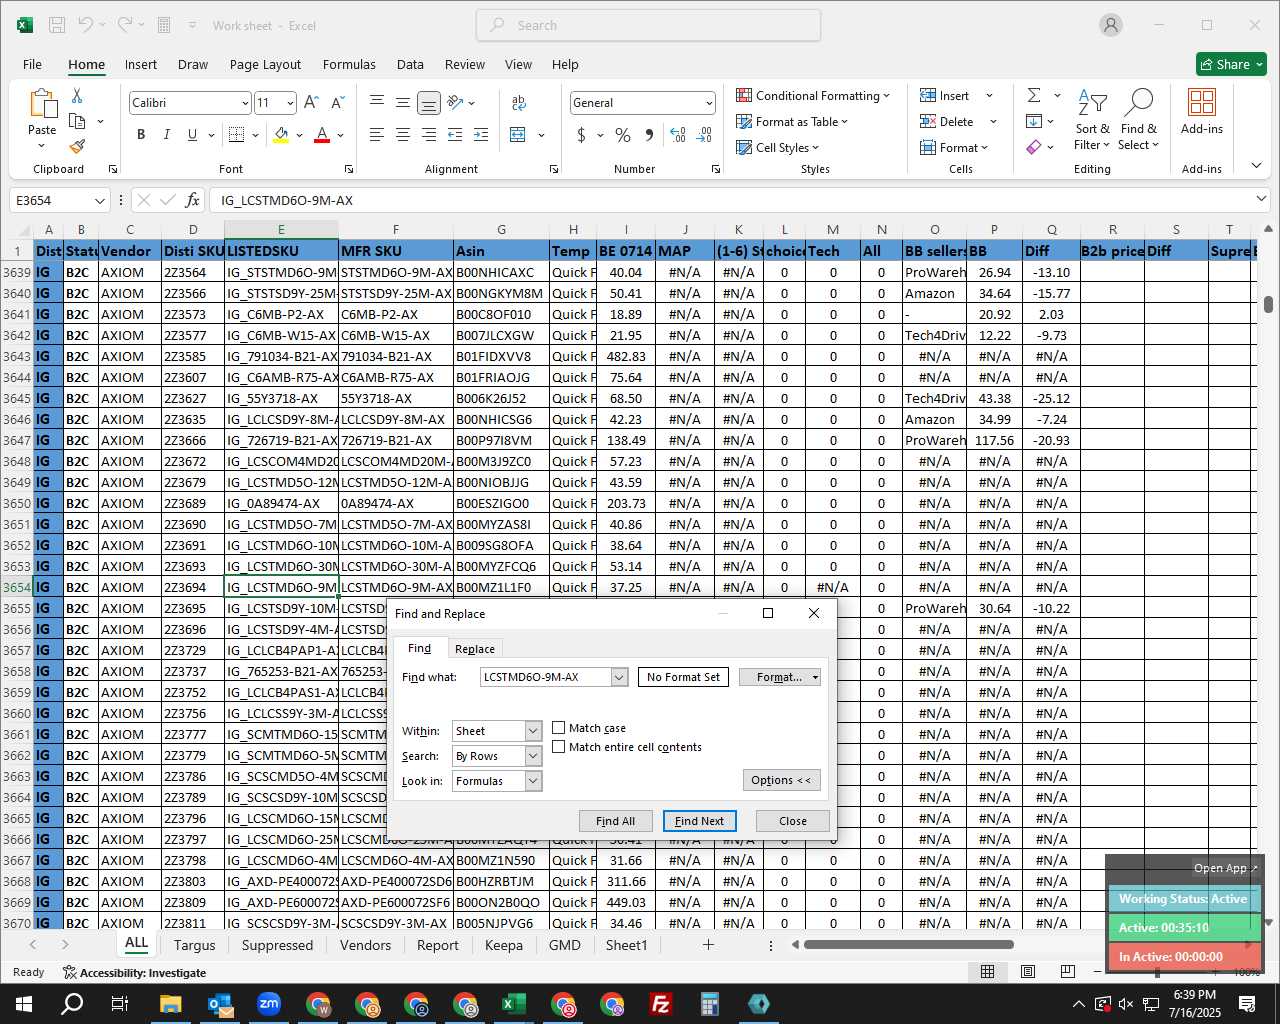Click the Cut scissors icon

click(77, 96)
